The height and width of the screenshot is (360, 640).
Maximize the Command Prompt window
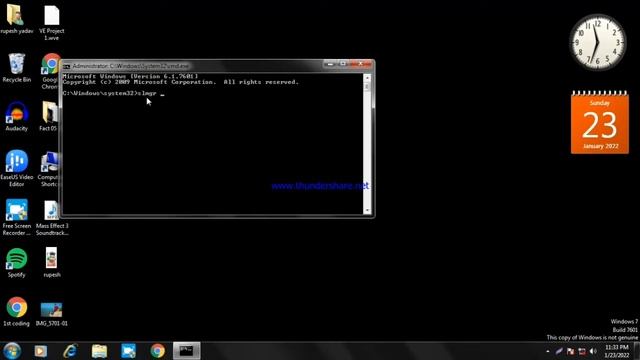point(343,64)
